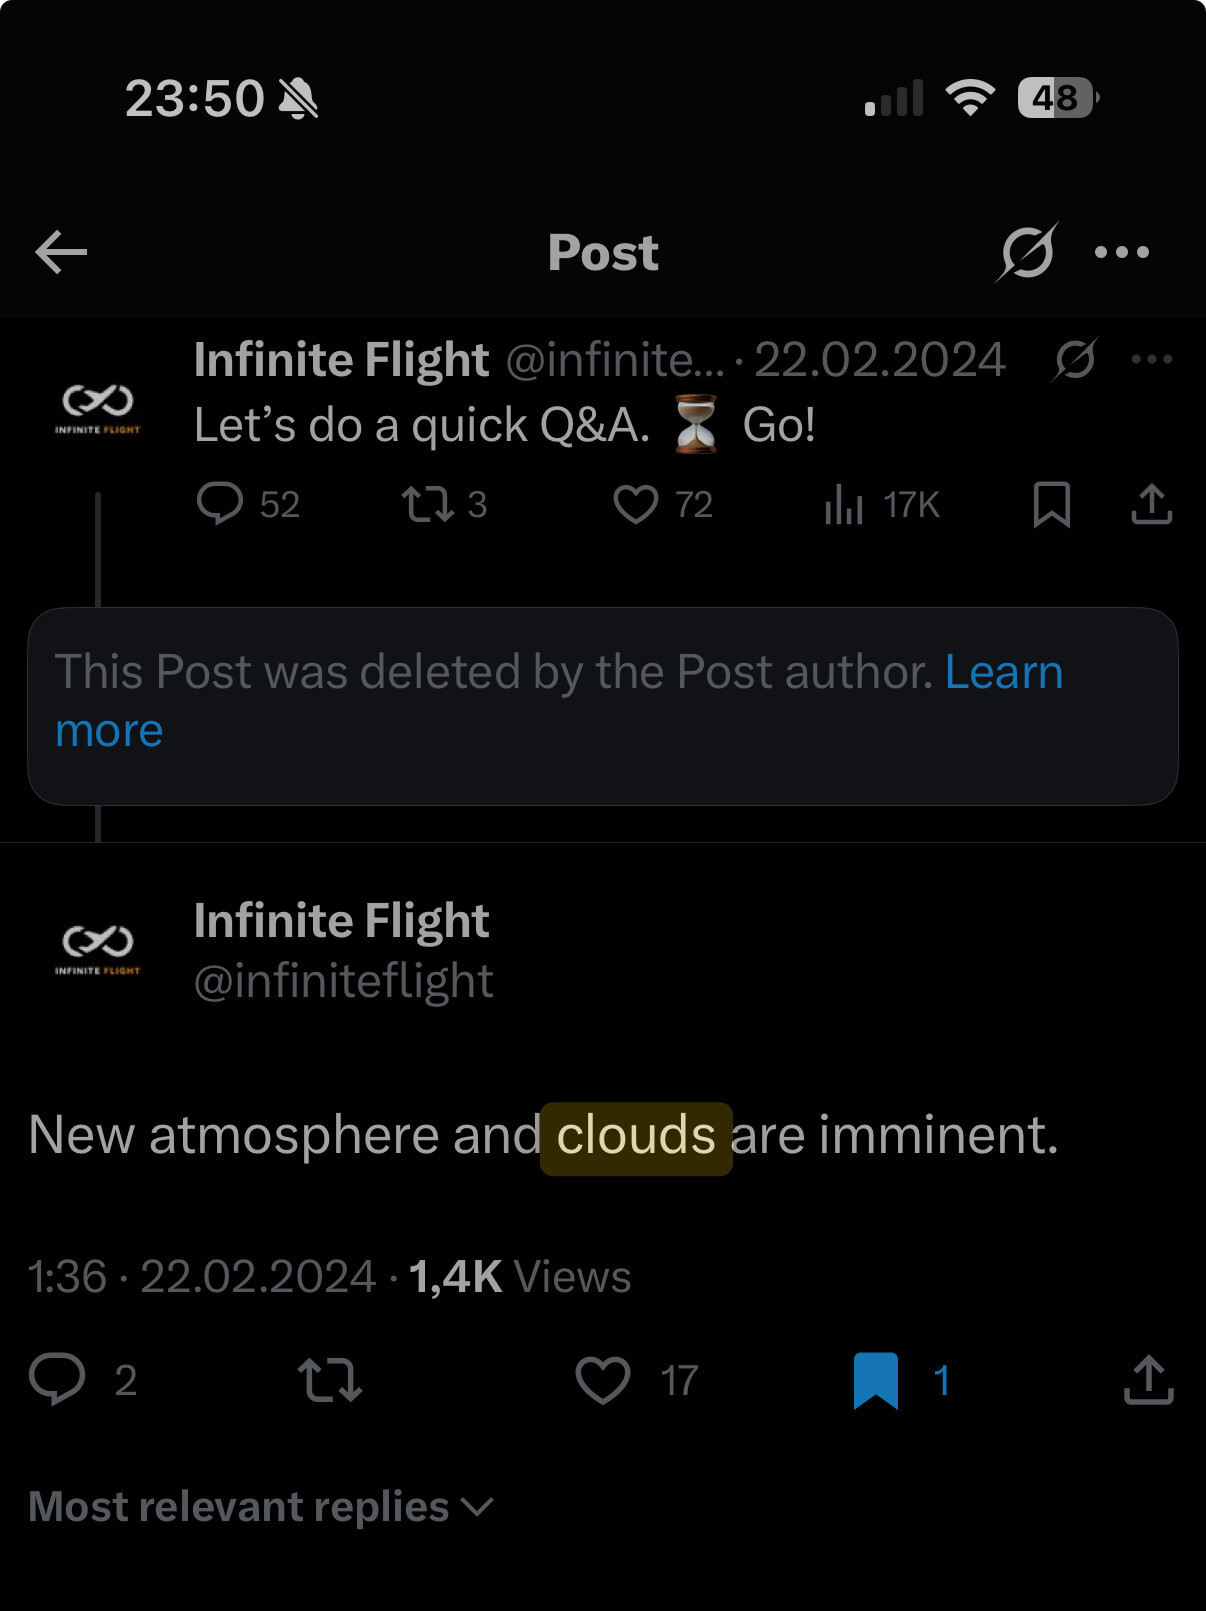This screenshot has width=1206, height=1611.
Task: Reply to the clouds post
Action: (x=57, y=1380)
